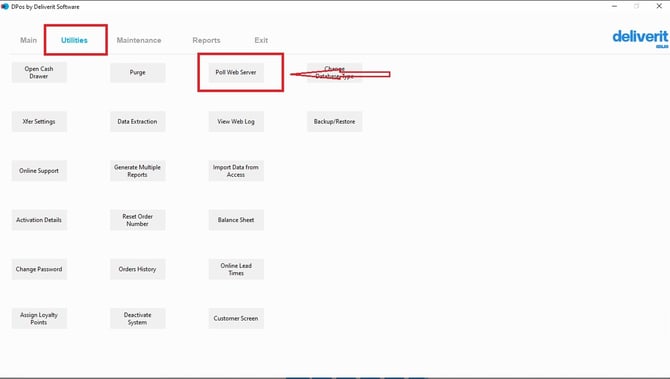Open the Purge utility
This screenshot has width=670, height=379.
tap(138, 72)
